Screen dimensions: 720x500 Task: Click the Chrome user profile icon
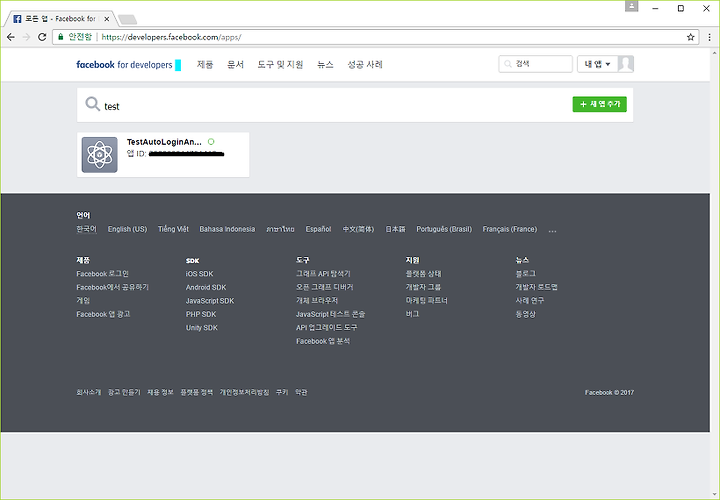631,6
